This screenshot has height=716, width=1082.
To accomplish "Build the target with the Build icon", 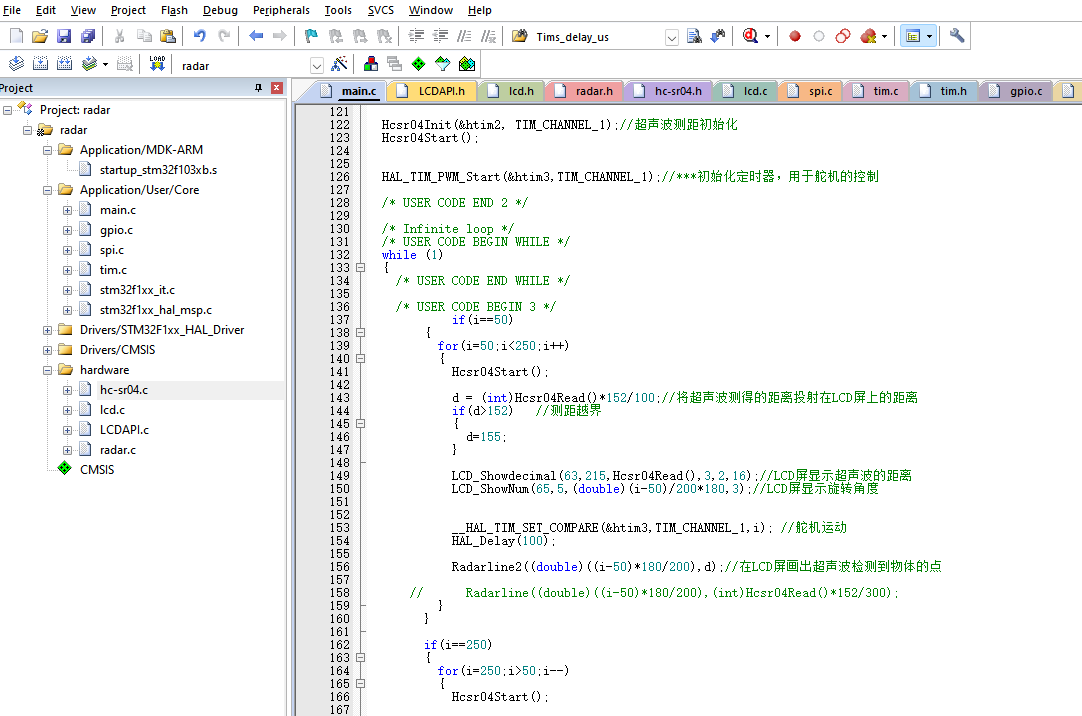I will pos(40,64).
